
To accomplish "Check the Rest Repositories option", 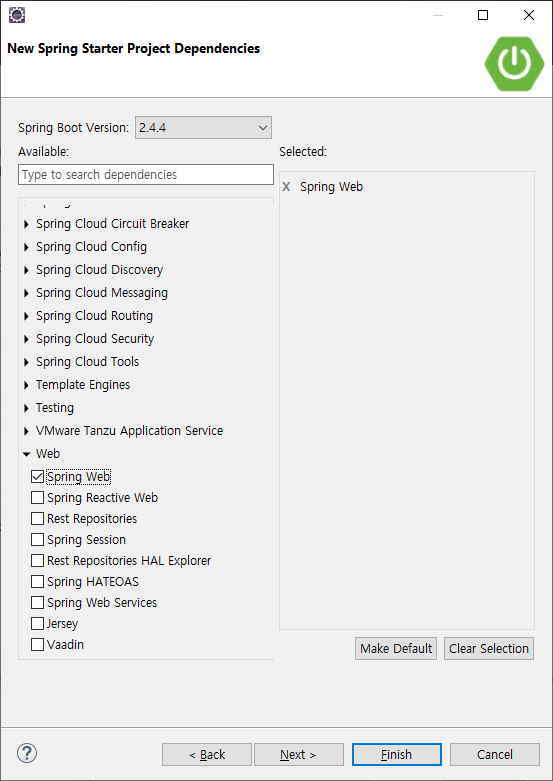I will coord(37,519).
